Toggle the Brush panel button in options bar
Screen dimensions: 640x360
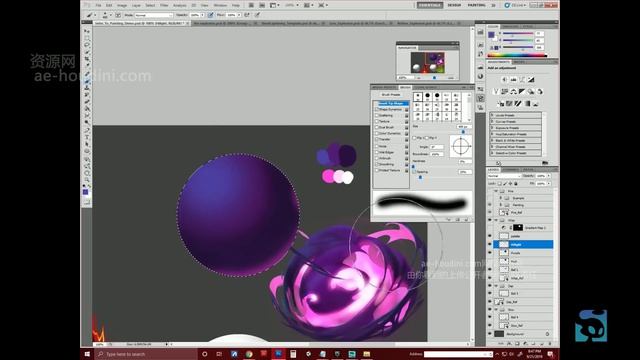click(x=118, y=15)
